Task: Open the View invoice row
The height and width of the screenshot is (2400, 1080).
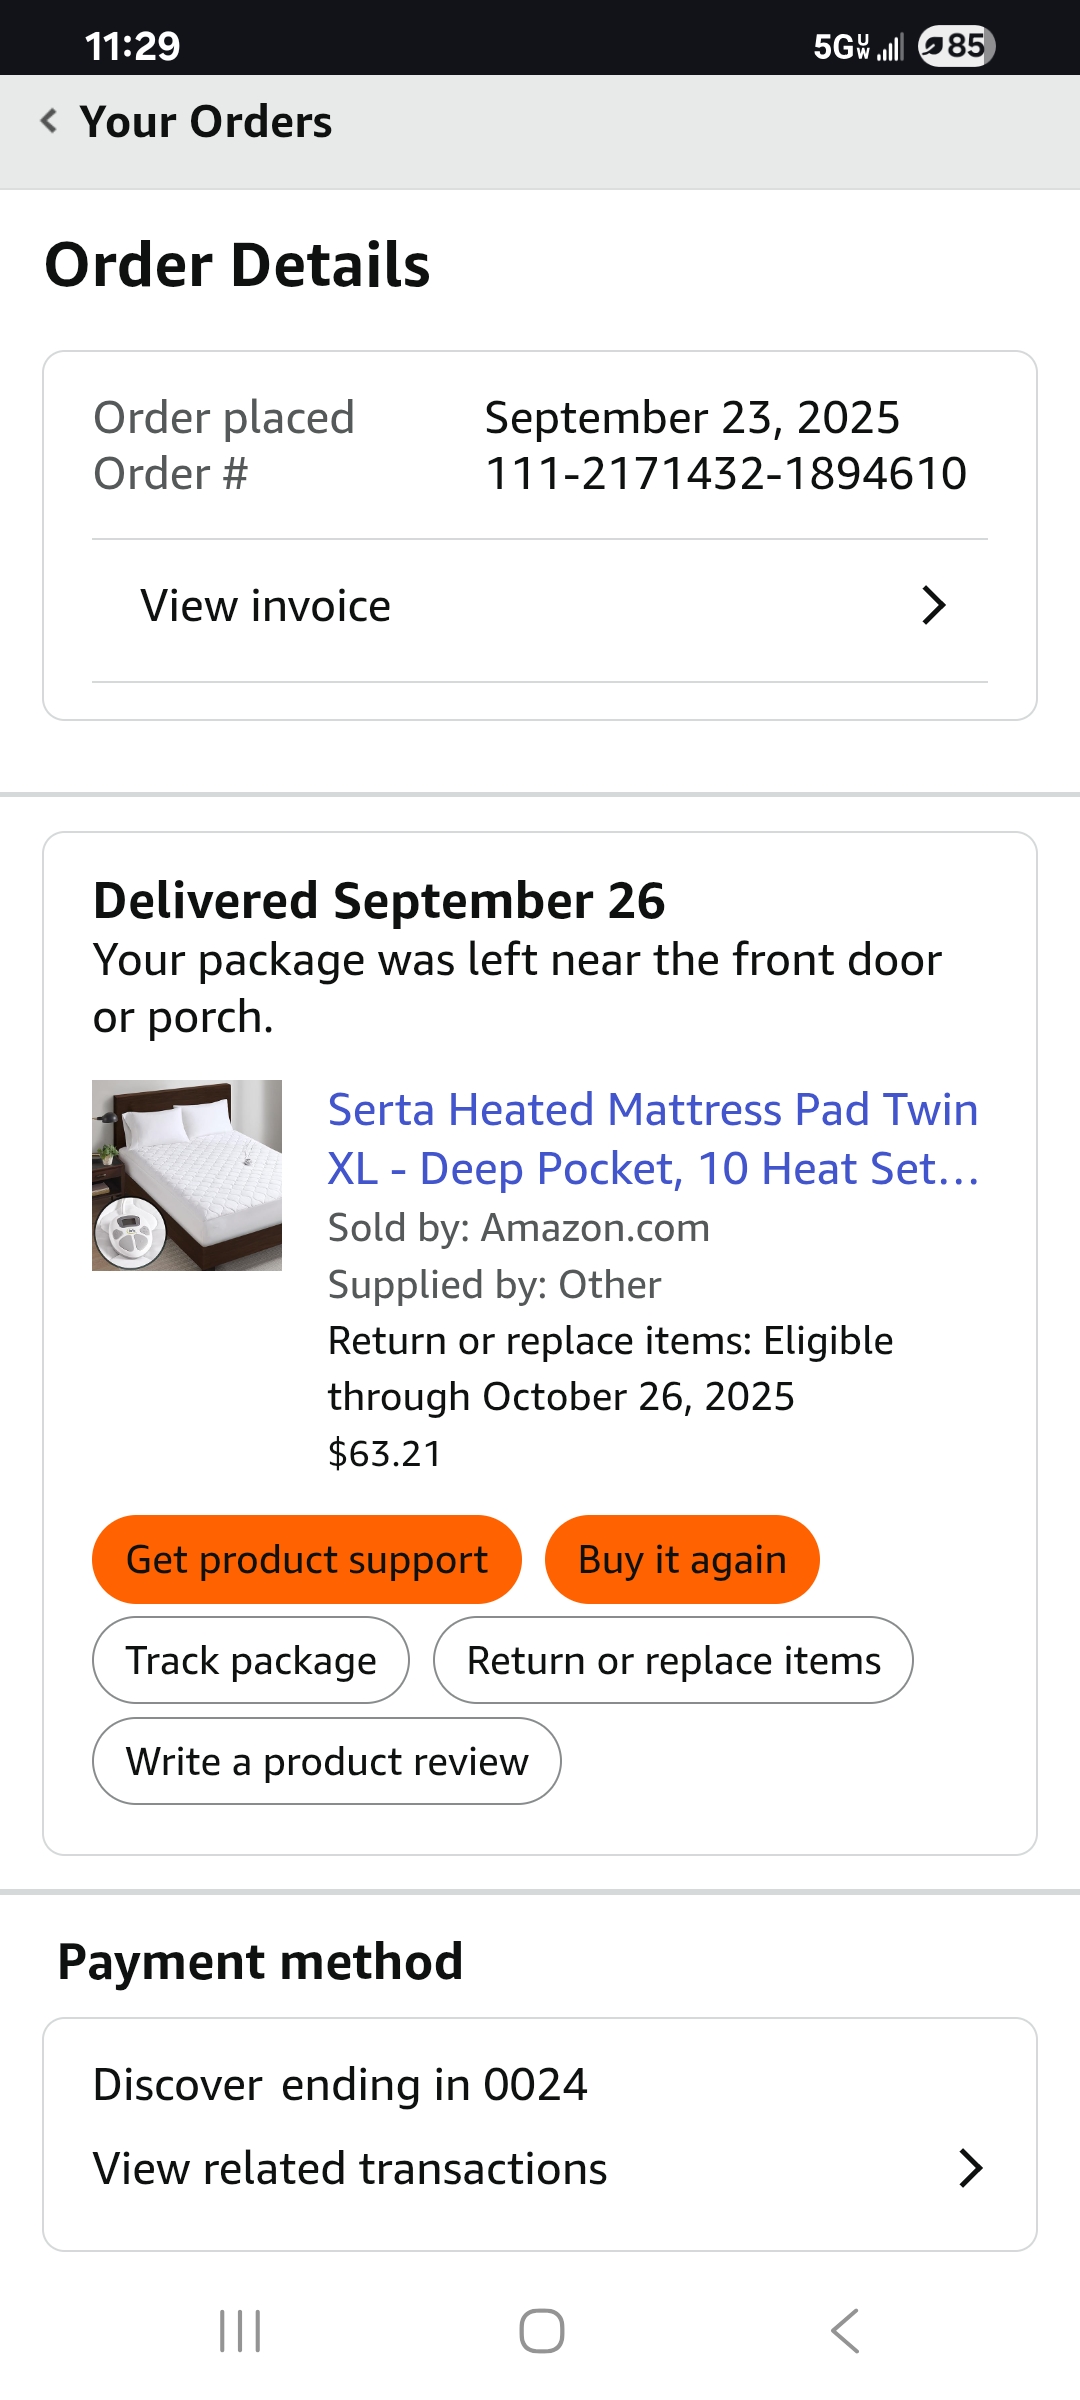Action: click(540, 606)
